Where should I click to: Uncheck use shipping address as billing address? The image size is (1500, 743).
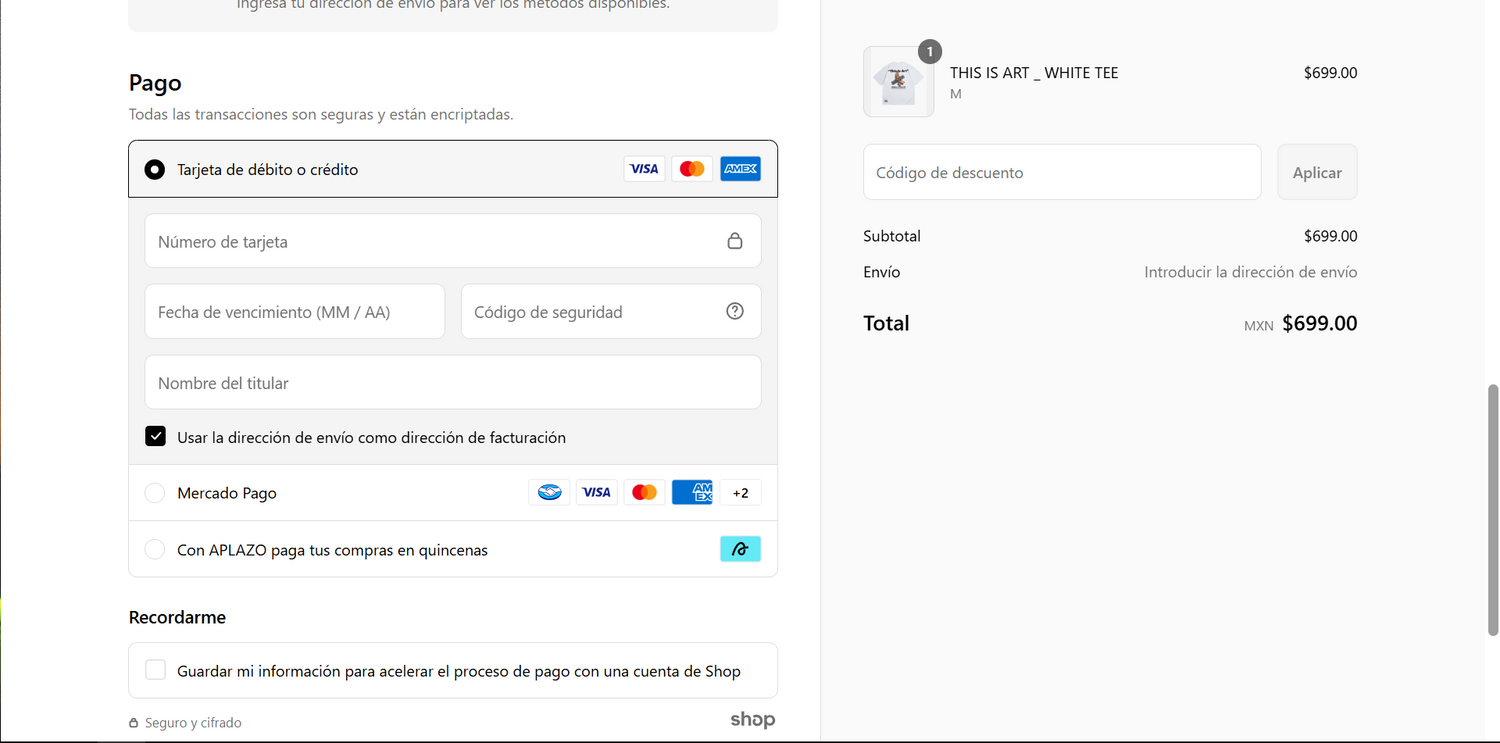coord(155,437)
